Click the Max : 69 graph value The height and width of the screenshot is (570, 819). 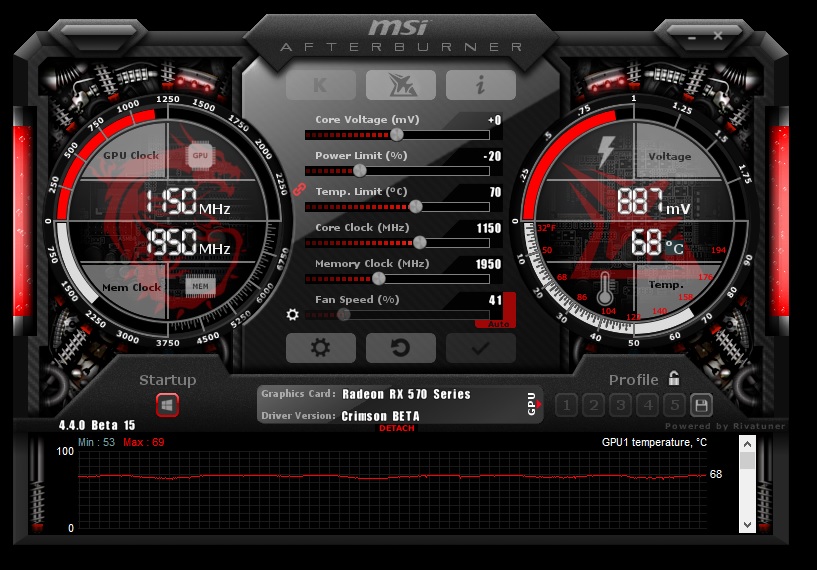pos(144,443)
